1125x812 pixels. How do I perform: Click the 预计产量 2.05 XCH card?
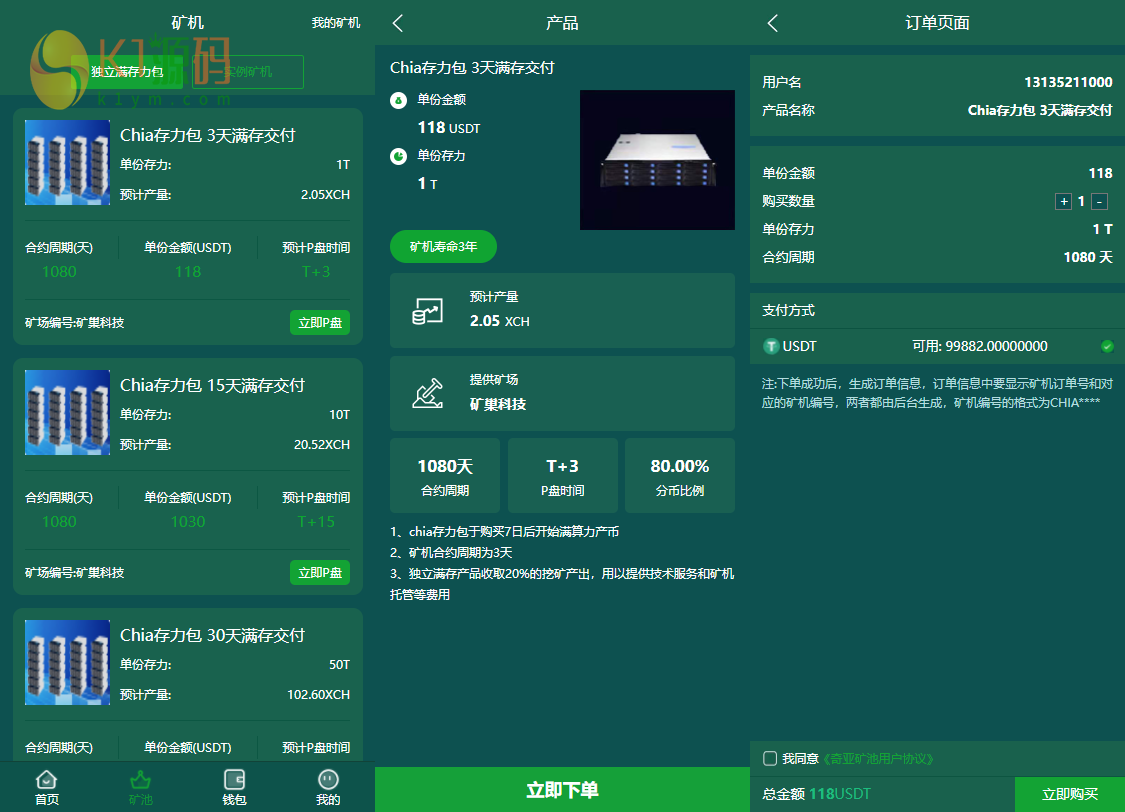[x=562, y=311]
